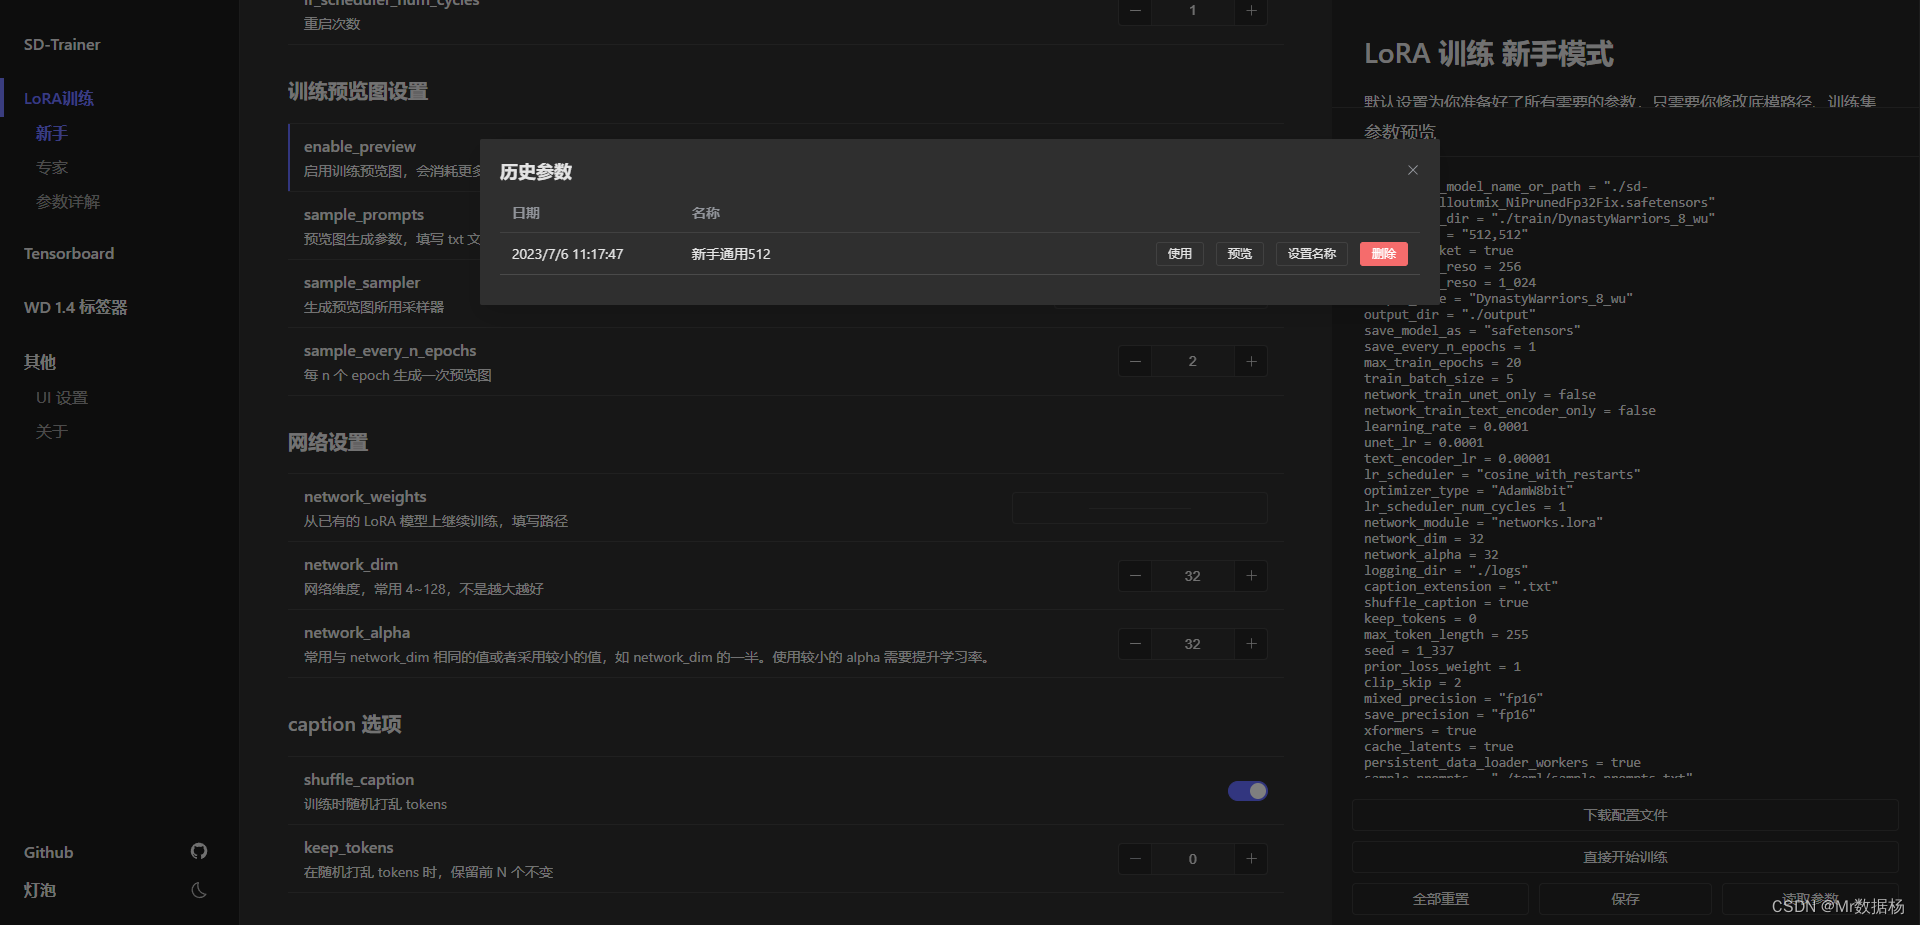
Task: Click the lr_scheduler_num_cycles value field showing 1
Action: click(x=1192, y=11)
